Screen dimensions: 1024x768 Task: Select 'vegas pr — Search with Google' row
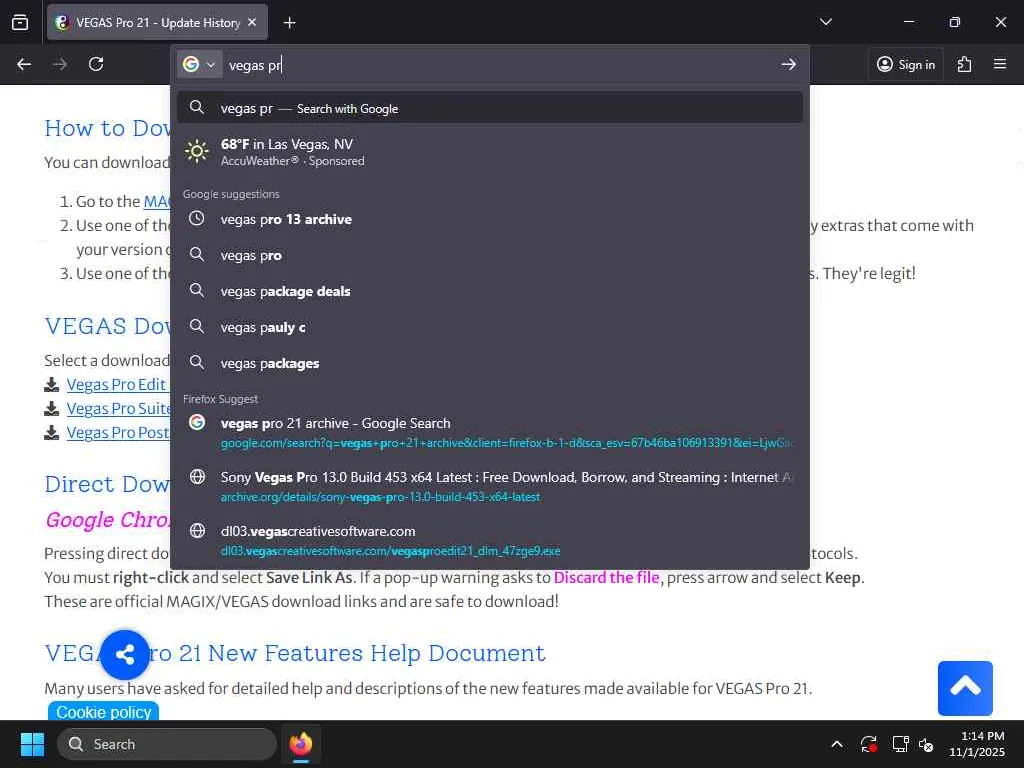pyautogui.click(x=490, y=108)
